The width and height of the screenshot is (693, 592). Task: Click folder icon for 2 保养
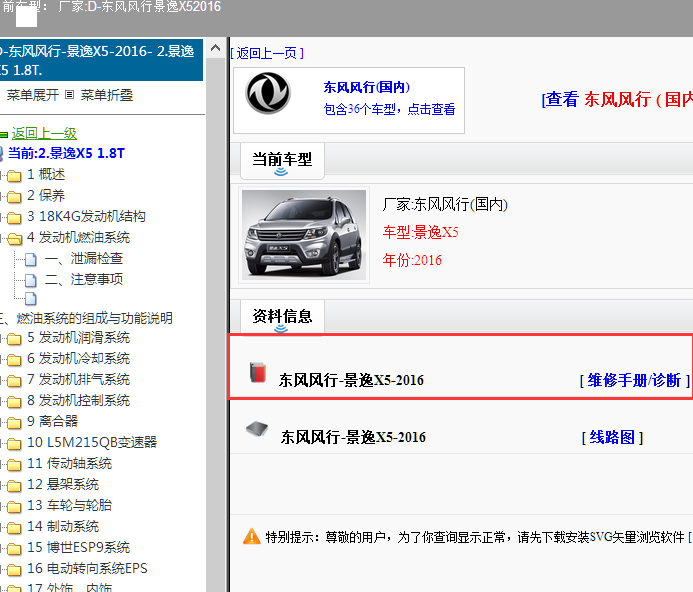pos(14,197)
